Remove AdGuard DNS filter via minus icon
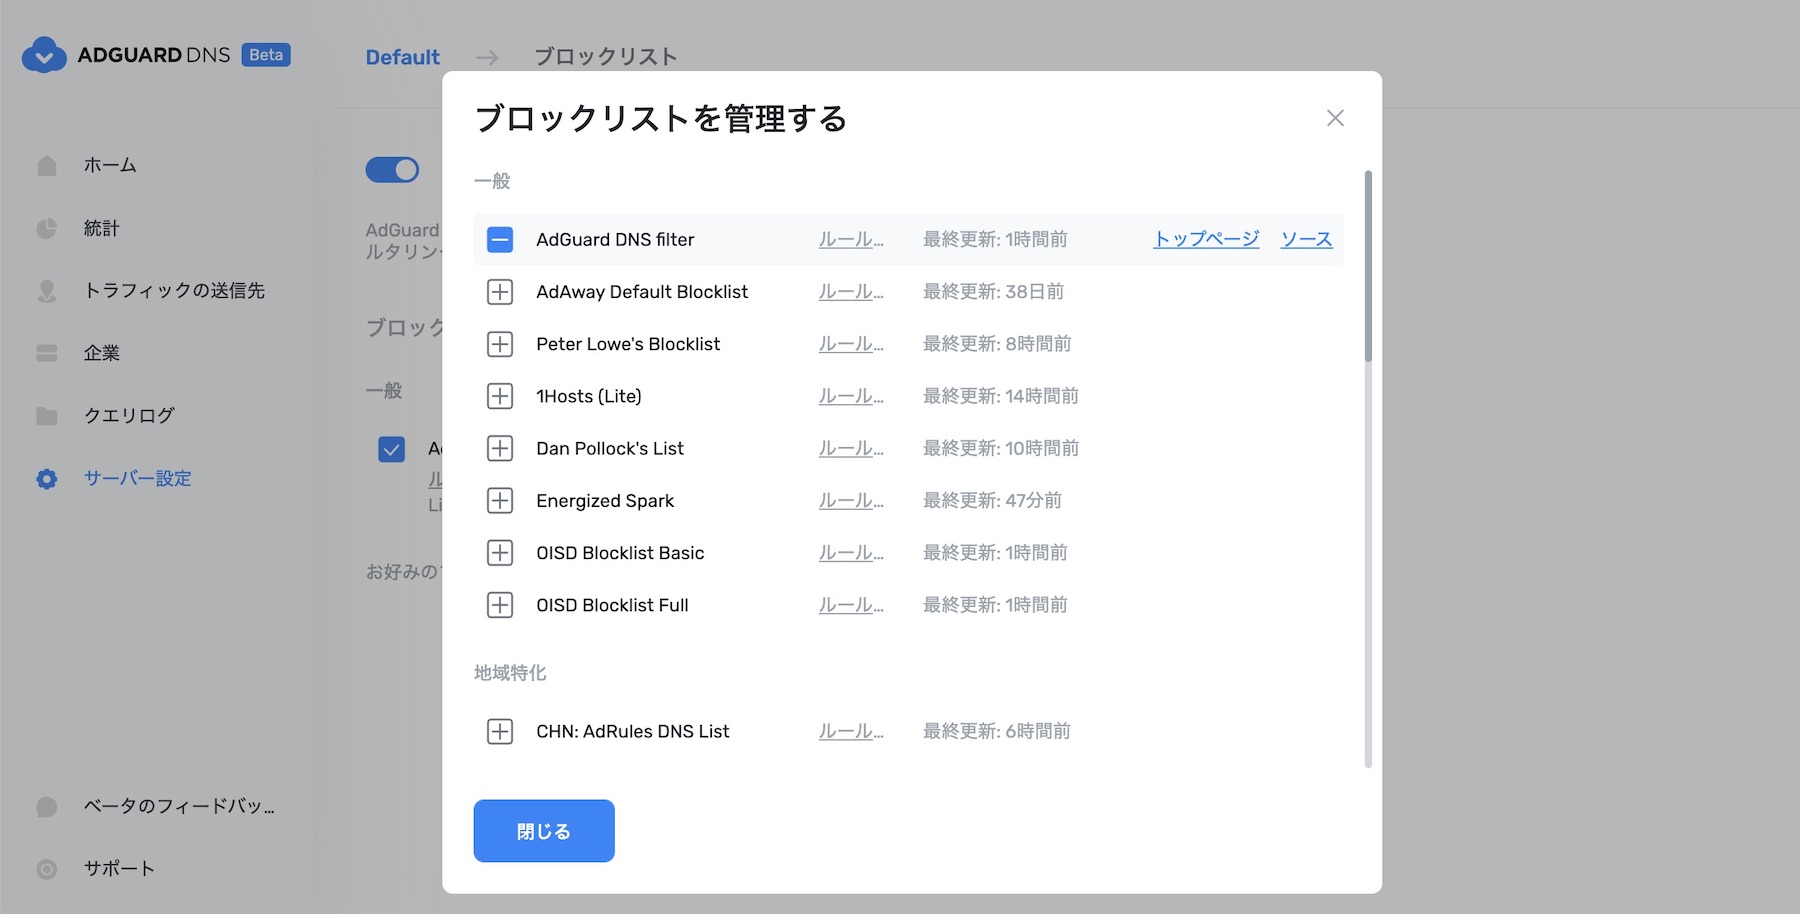The height and width of the screenshot is (914, 1800). pos(500,239)
